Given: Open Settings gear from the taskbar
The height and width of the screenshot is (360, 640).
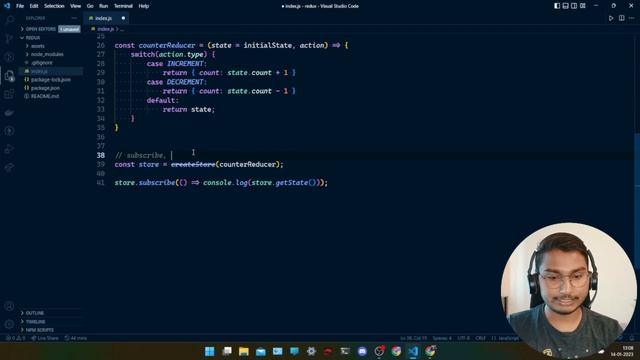Looking at the screenshot, I should tap(311, 351).
